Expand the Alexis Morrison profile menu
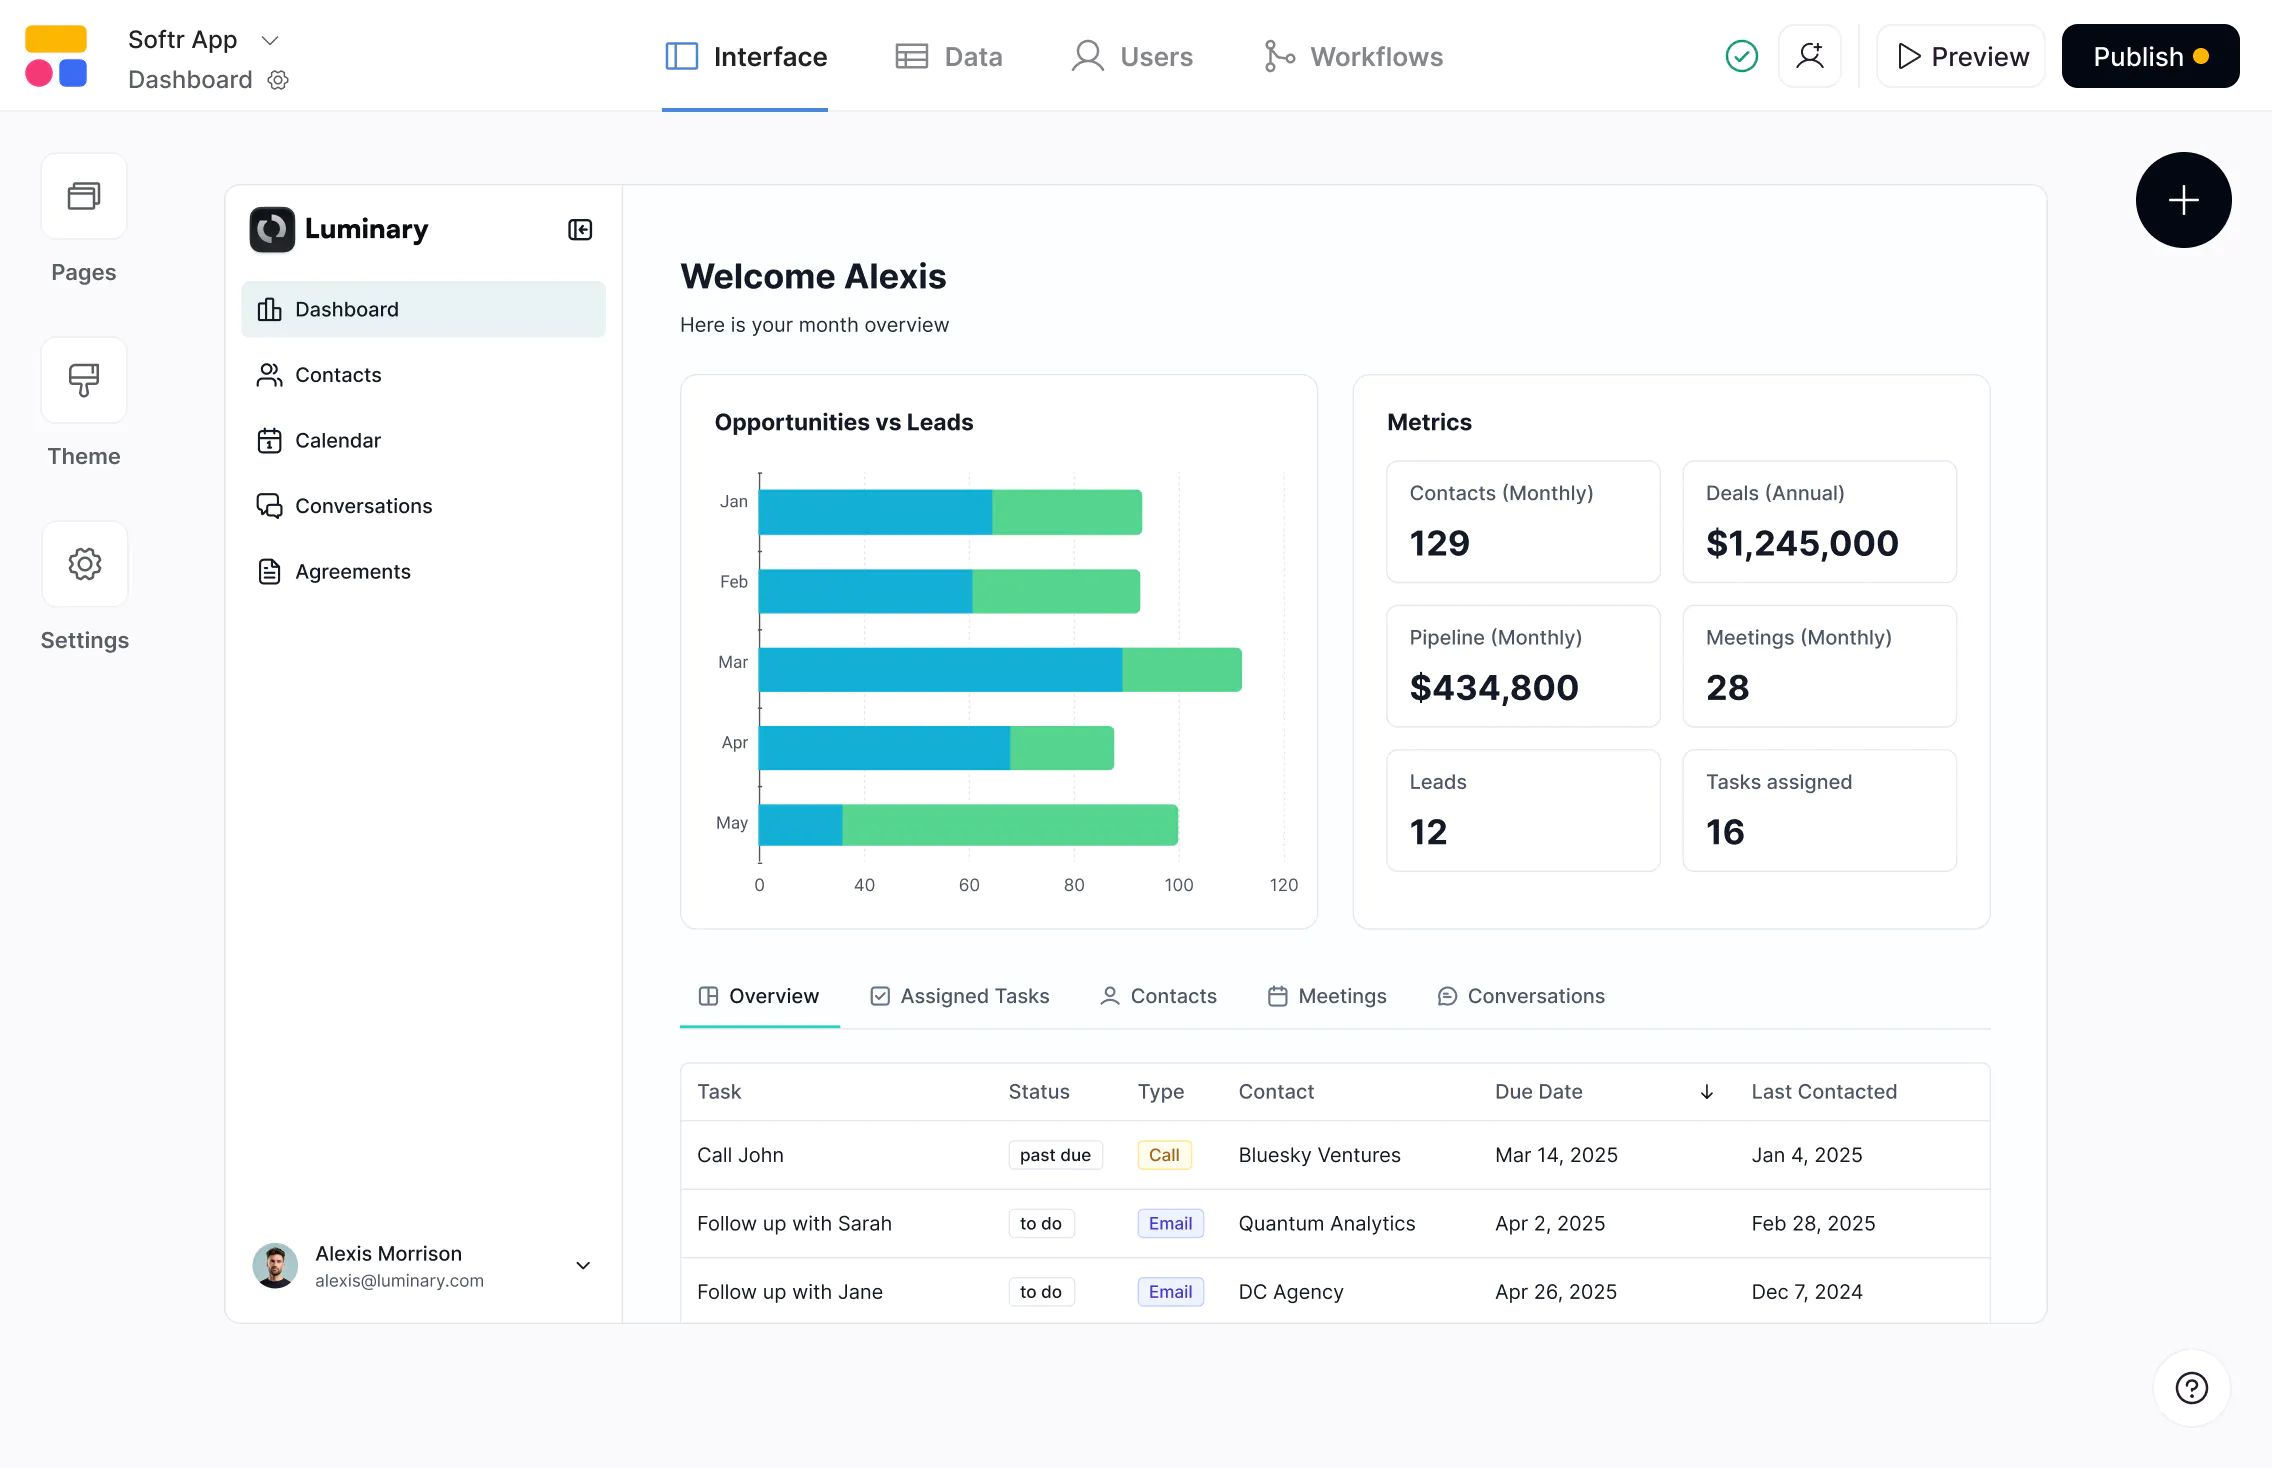Viewport: 2272px width, 1468px height. (x=583, y=1266)
